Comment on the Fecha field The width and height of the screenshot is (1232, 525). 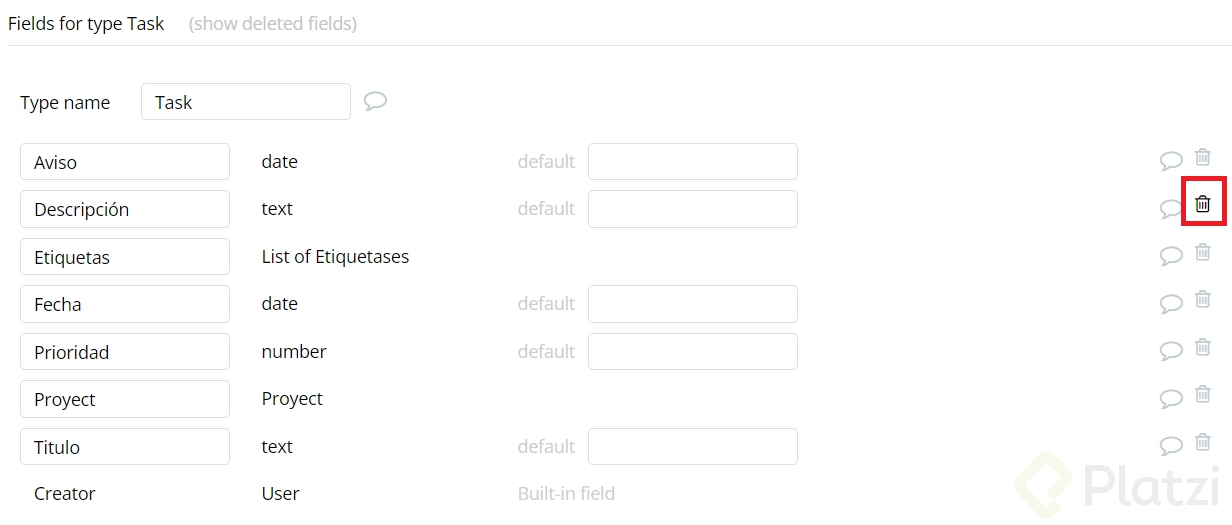pos(1171,303)
